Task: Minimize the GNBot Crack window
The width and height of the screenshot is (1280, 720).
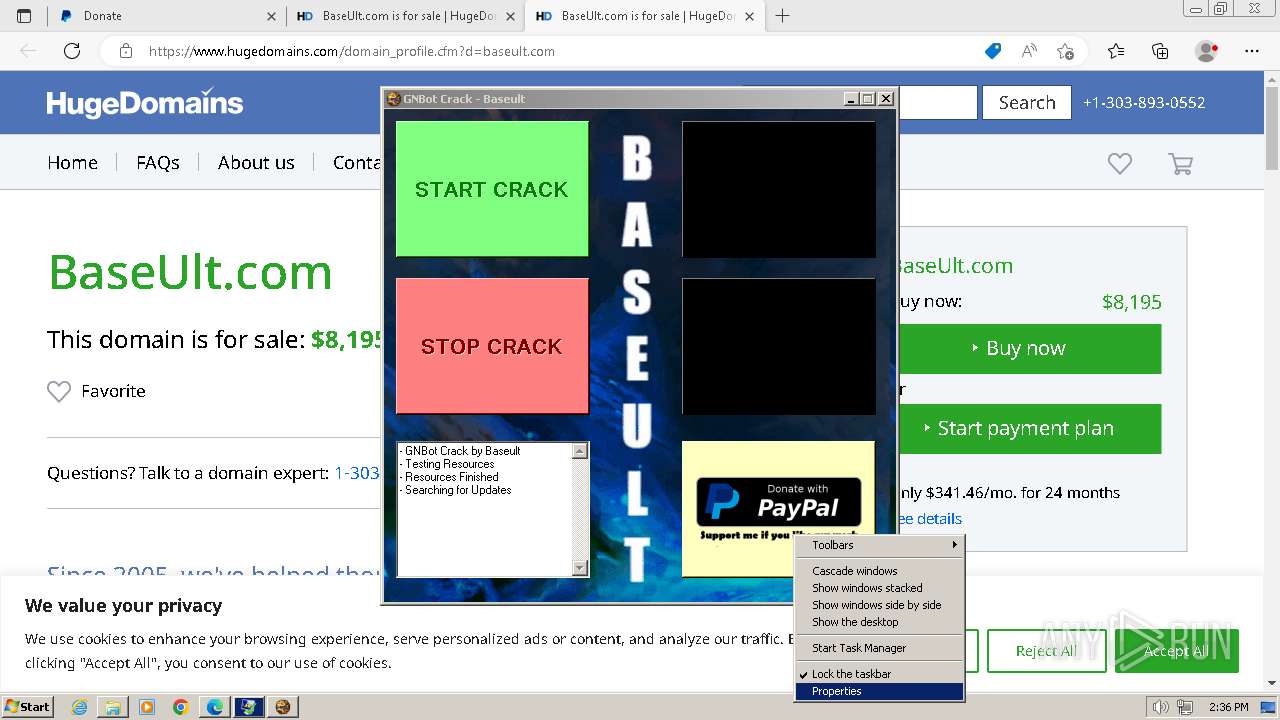Action: click(x=851, y=99)
